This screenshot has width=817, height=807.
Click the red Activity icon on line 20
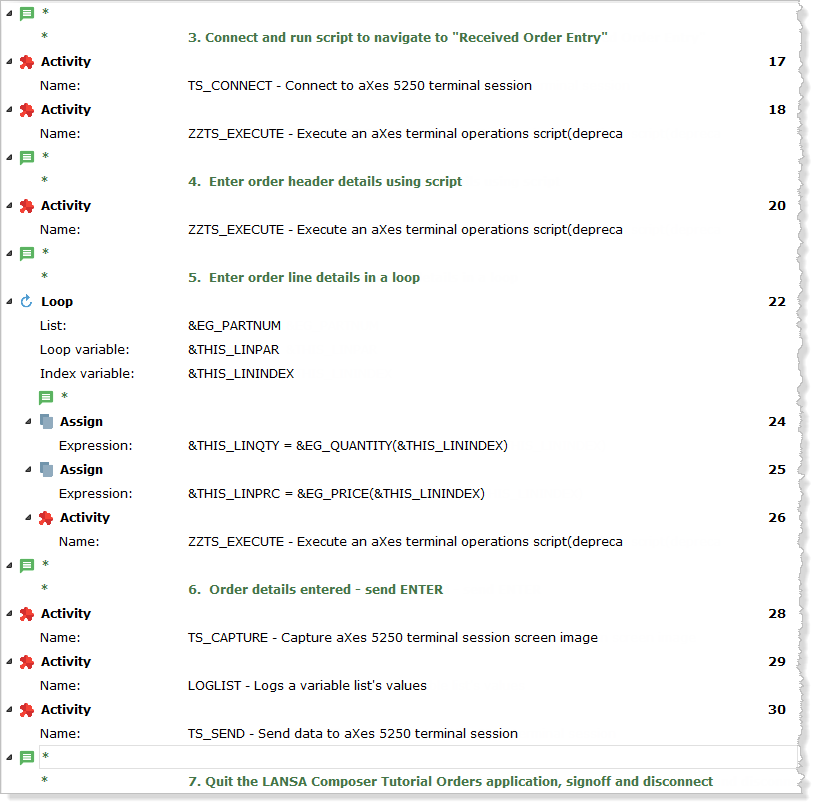pos(27,206)
